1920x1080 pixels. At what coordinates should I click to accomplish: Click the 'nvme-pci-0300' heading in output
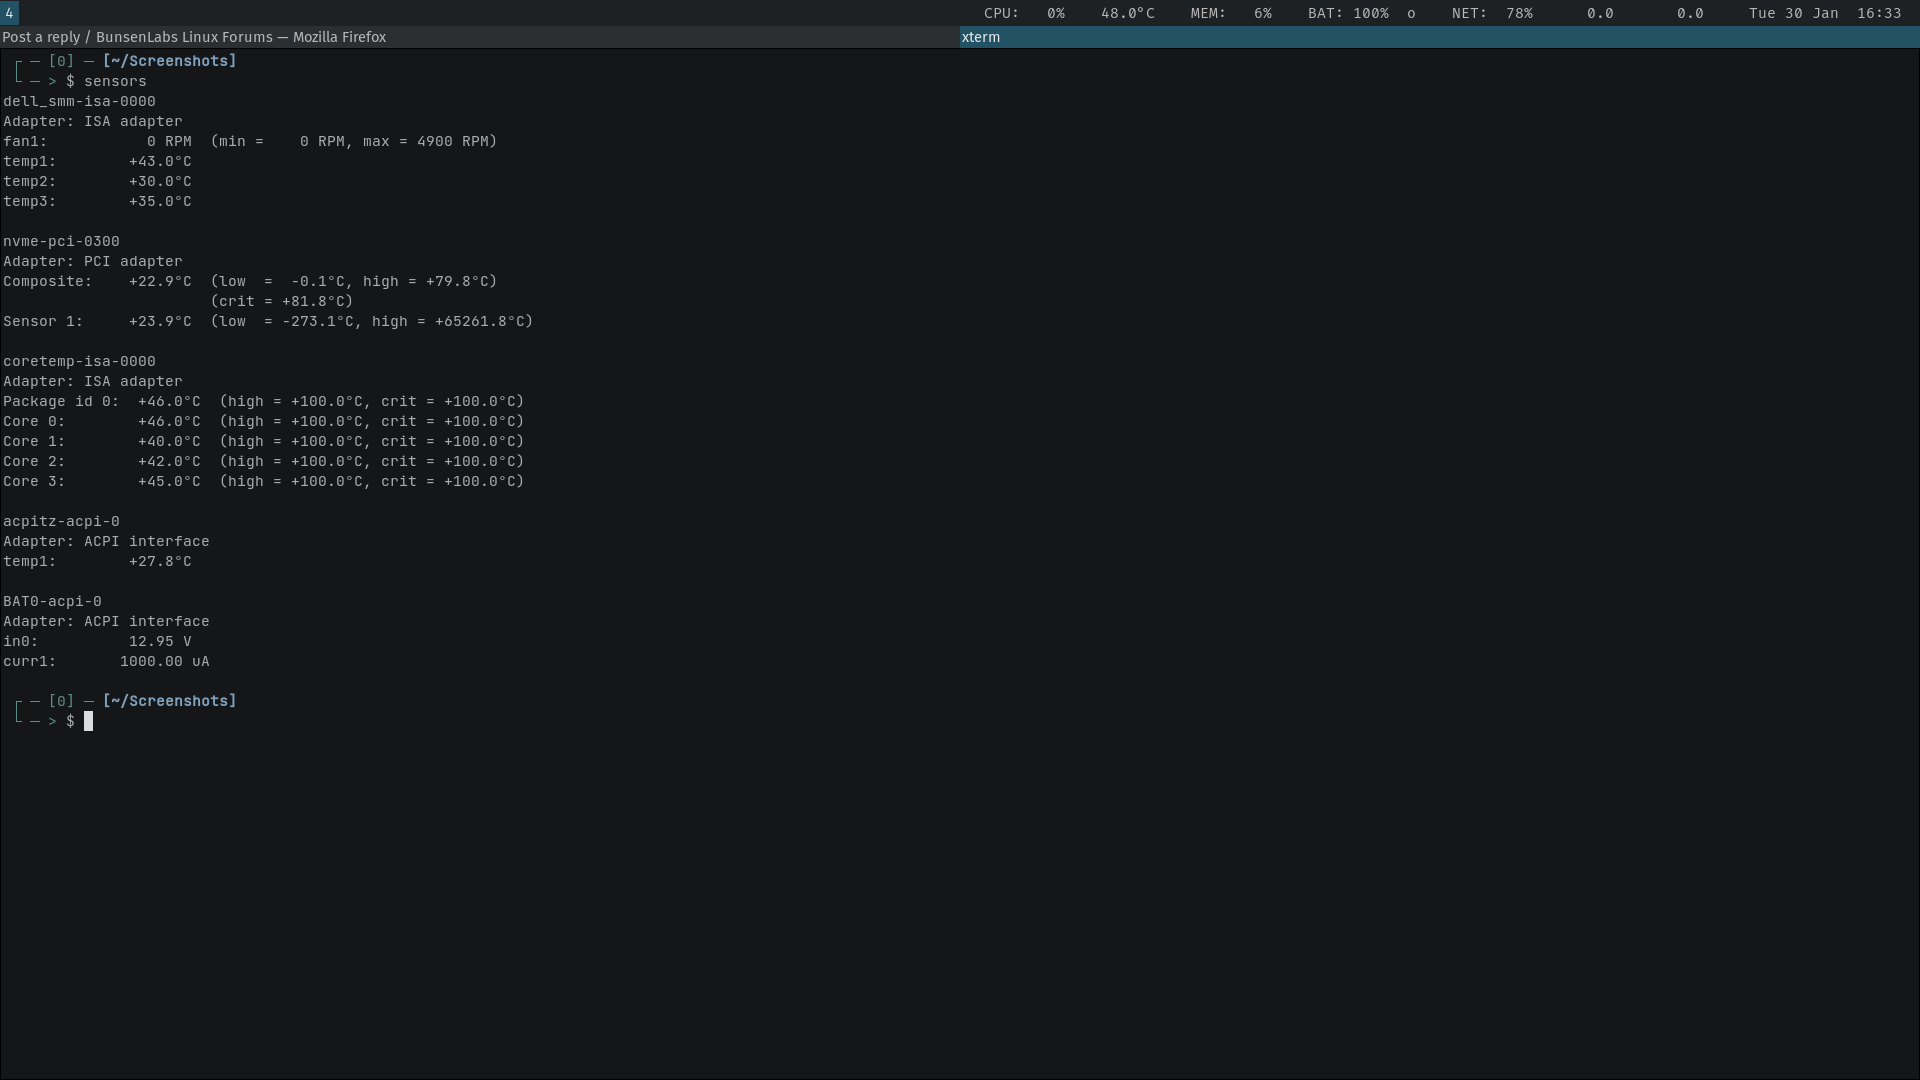(61, 241)
